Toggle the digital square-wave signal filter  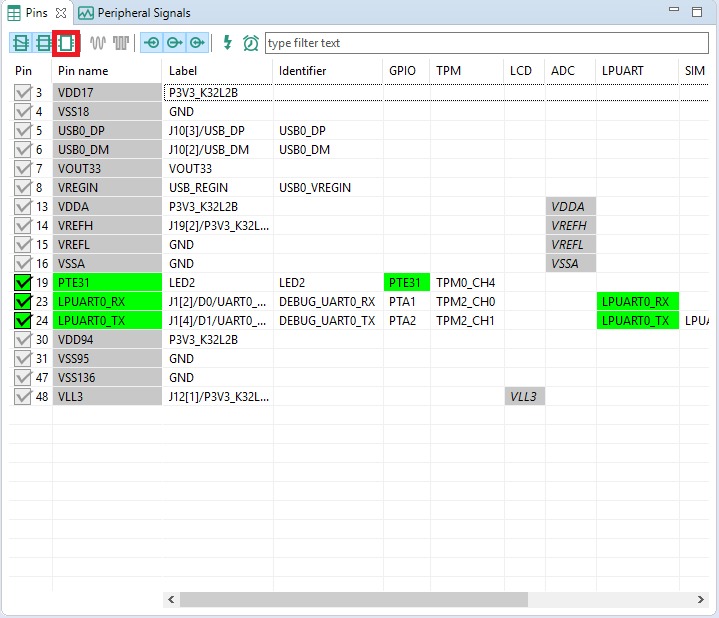(x=121, y=43)
